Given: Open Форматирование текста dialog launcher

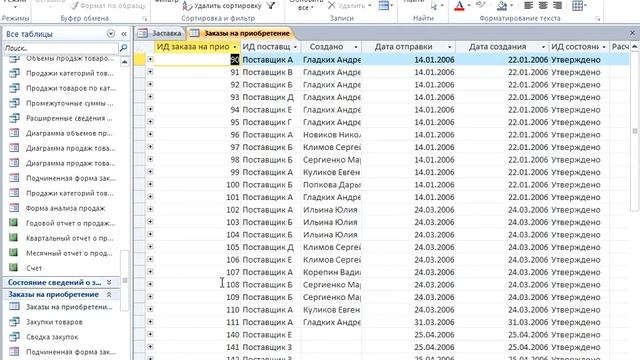Looking at the screenshot, I should (598, 19).
